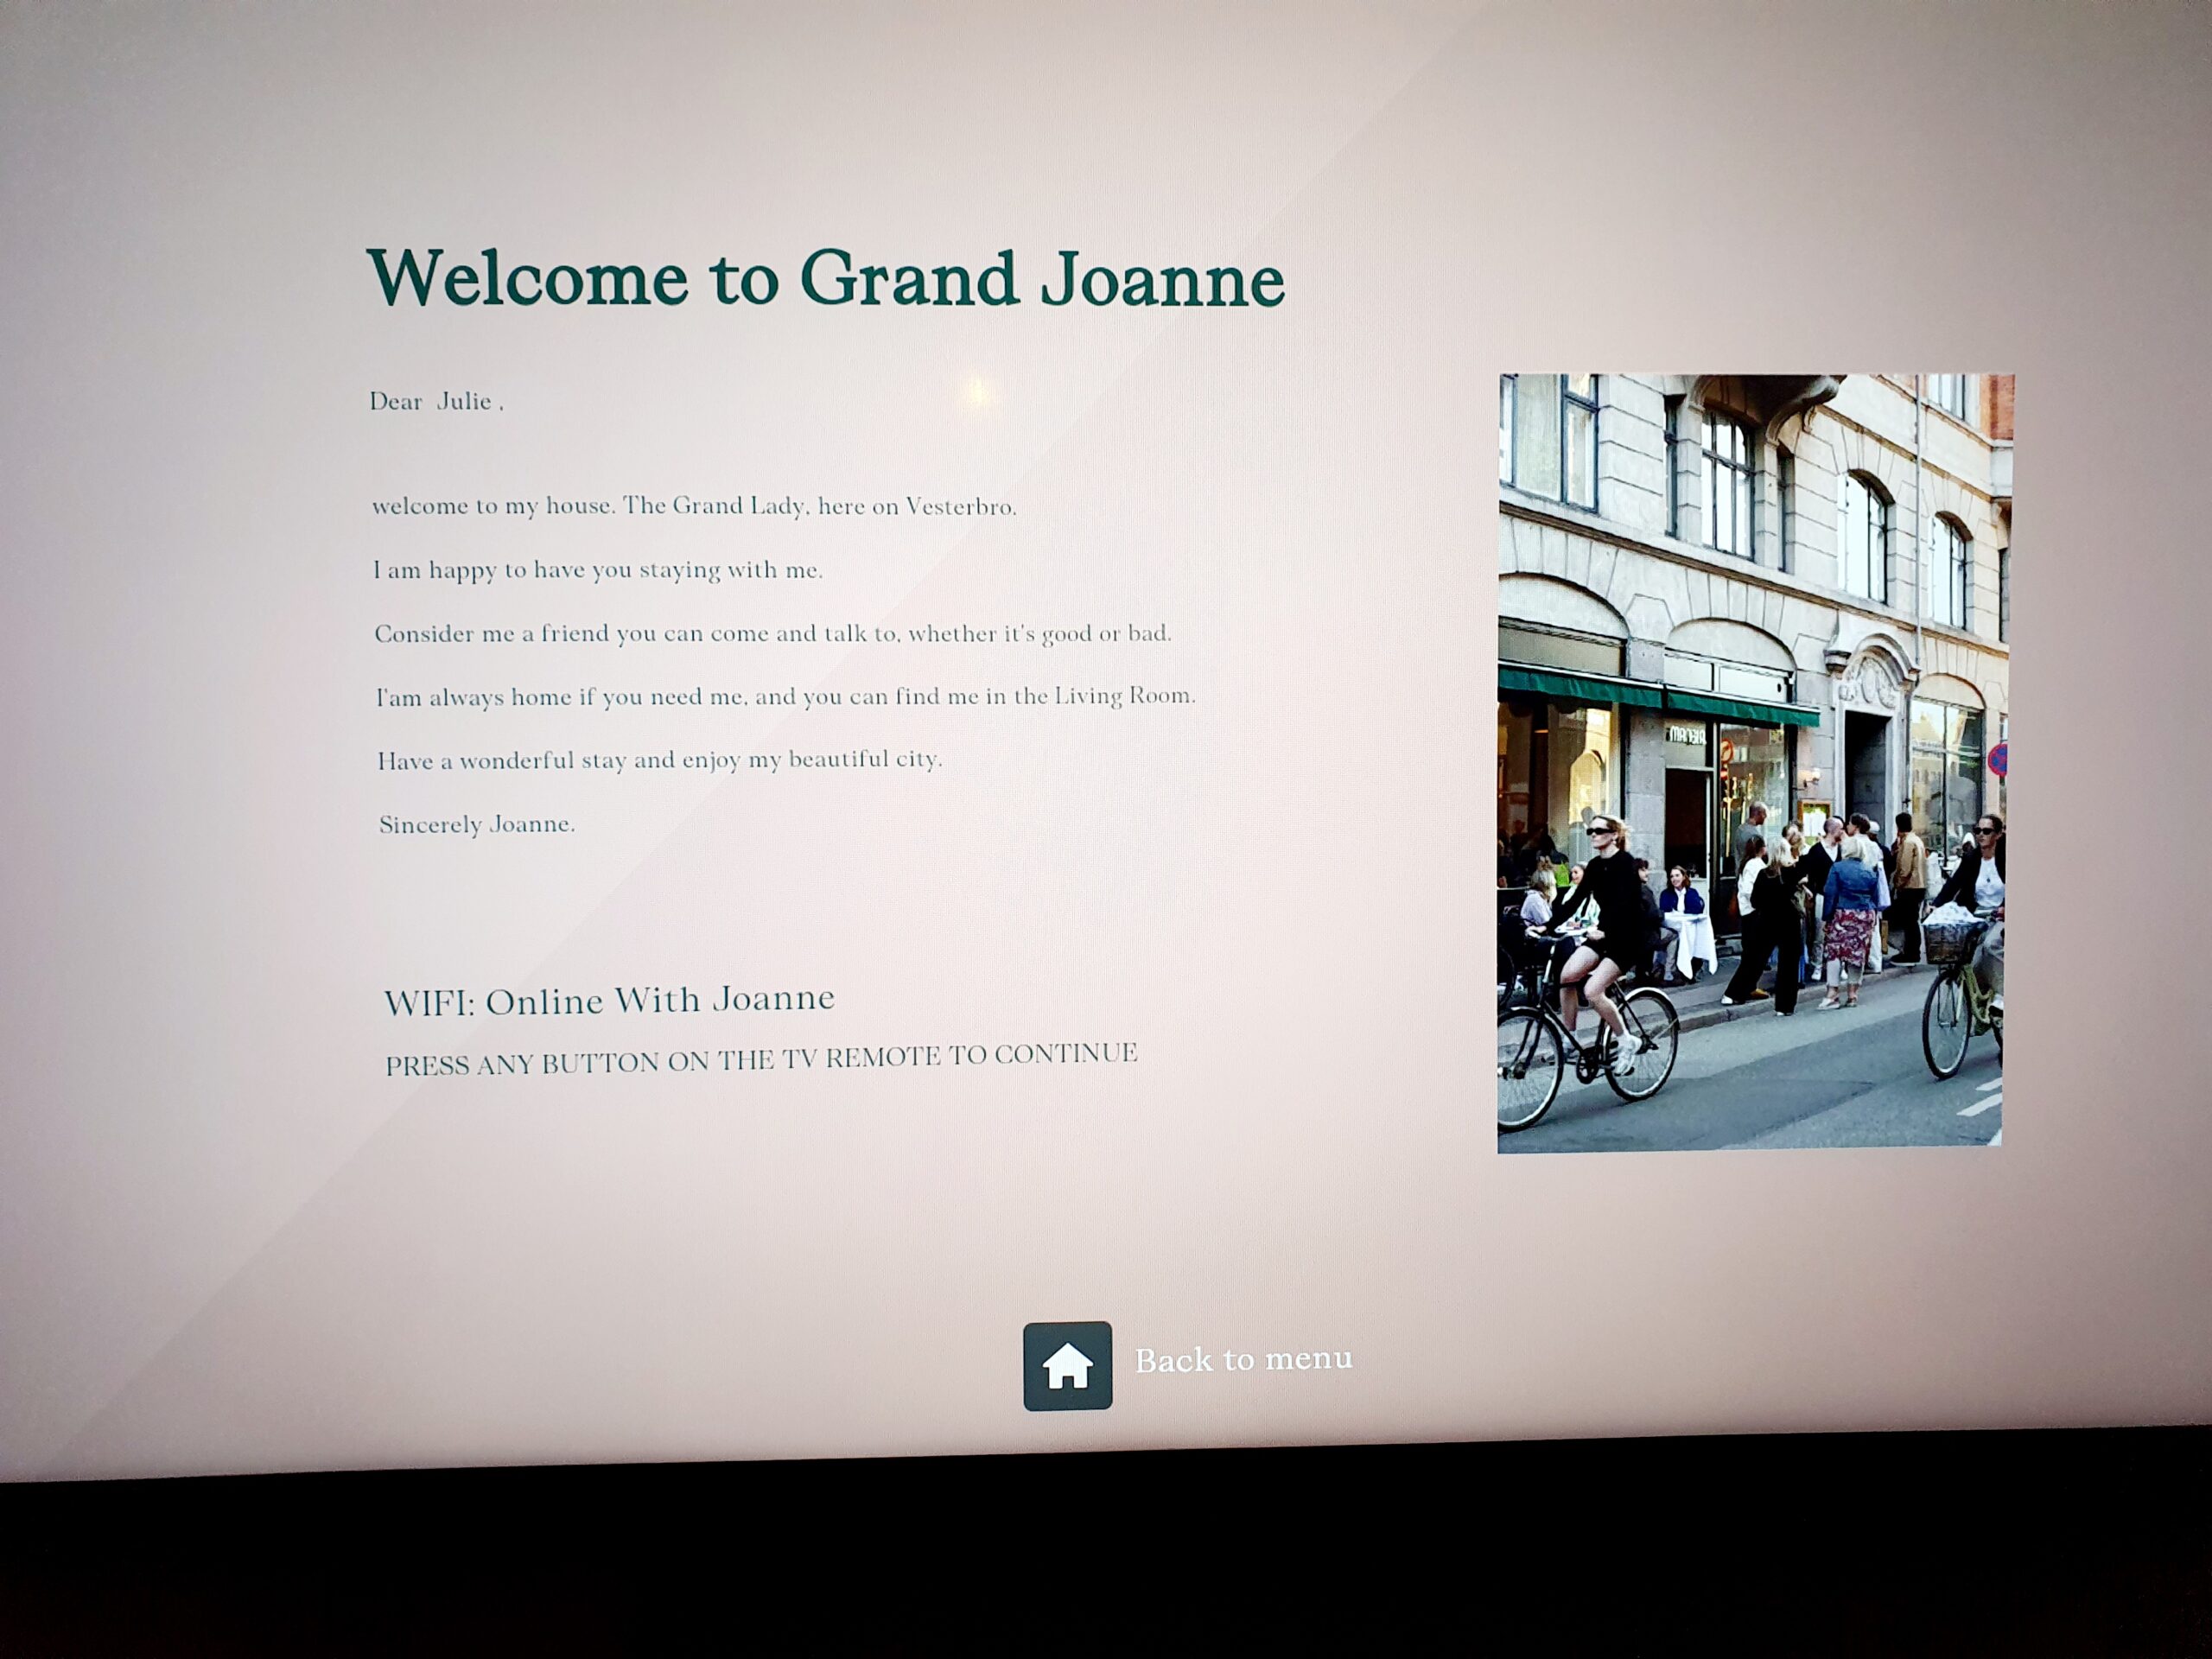Click the Sincerely Joanne signature line
2212x1659 pixels.
477,825
